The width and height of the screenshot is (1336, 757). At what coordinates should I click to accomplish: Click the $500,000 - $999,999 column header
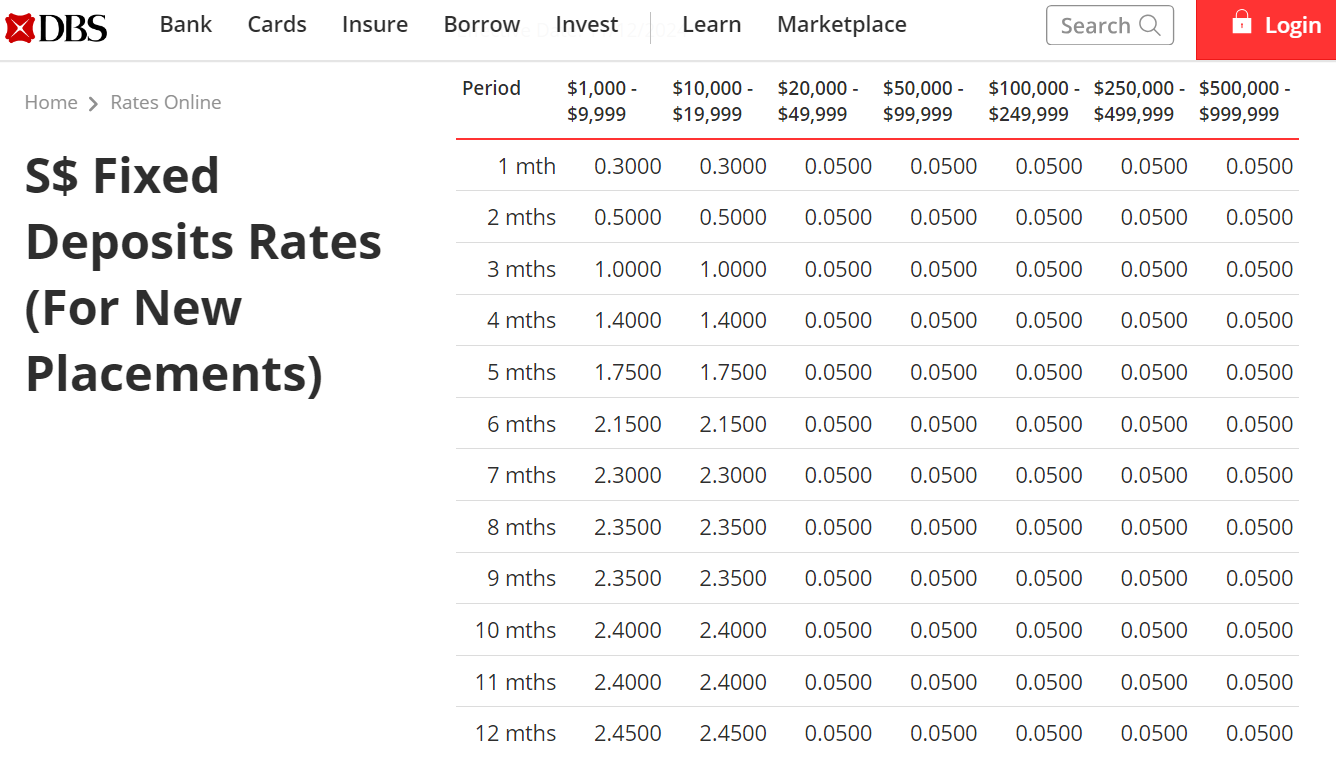point(1245,101)
